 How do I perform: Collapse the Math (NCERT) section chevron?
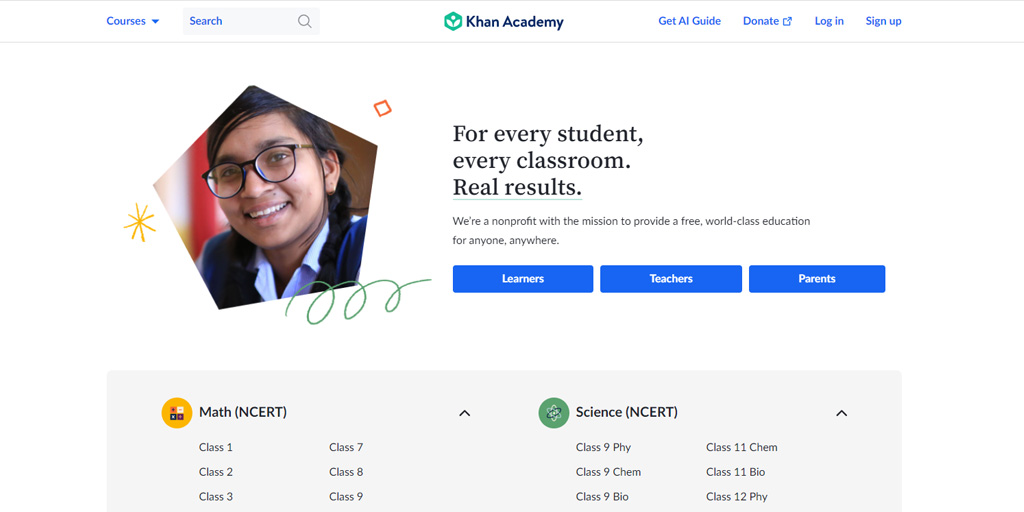(464, 413)
